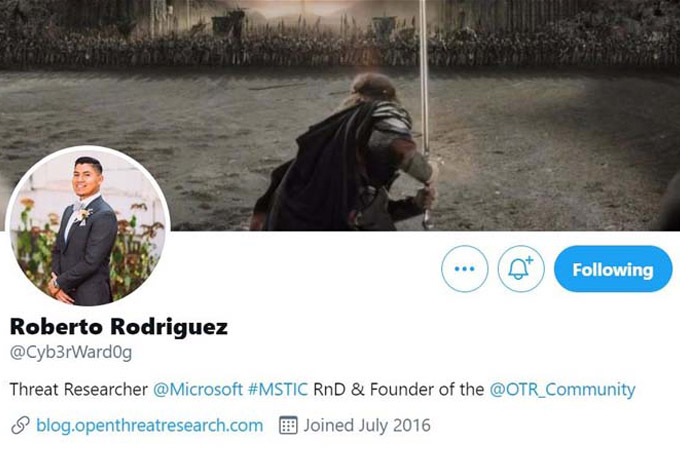
Task: Open the three-dot more options menu
Action: tap(464, 269)
